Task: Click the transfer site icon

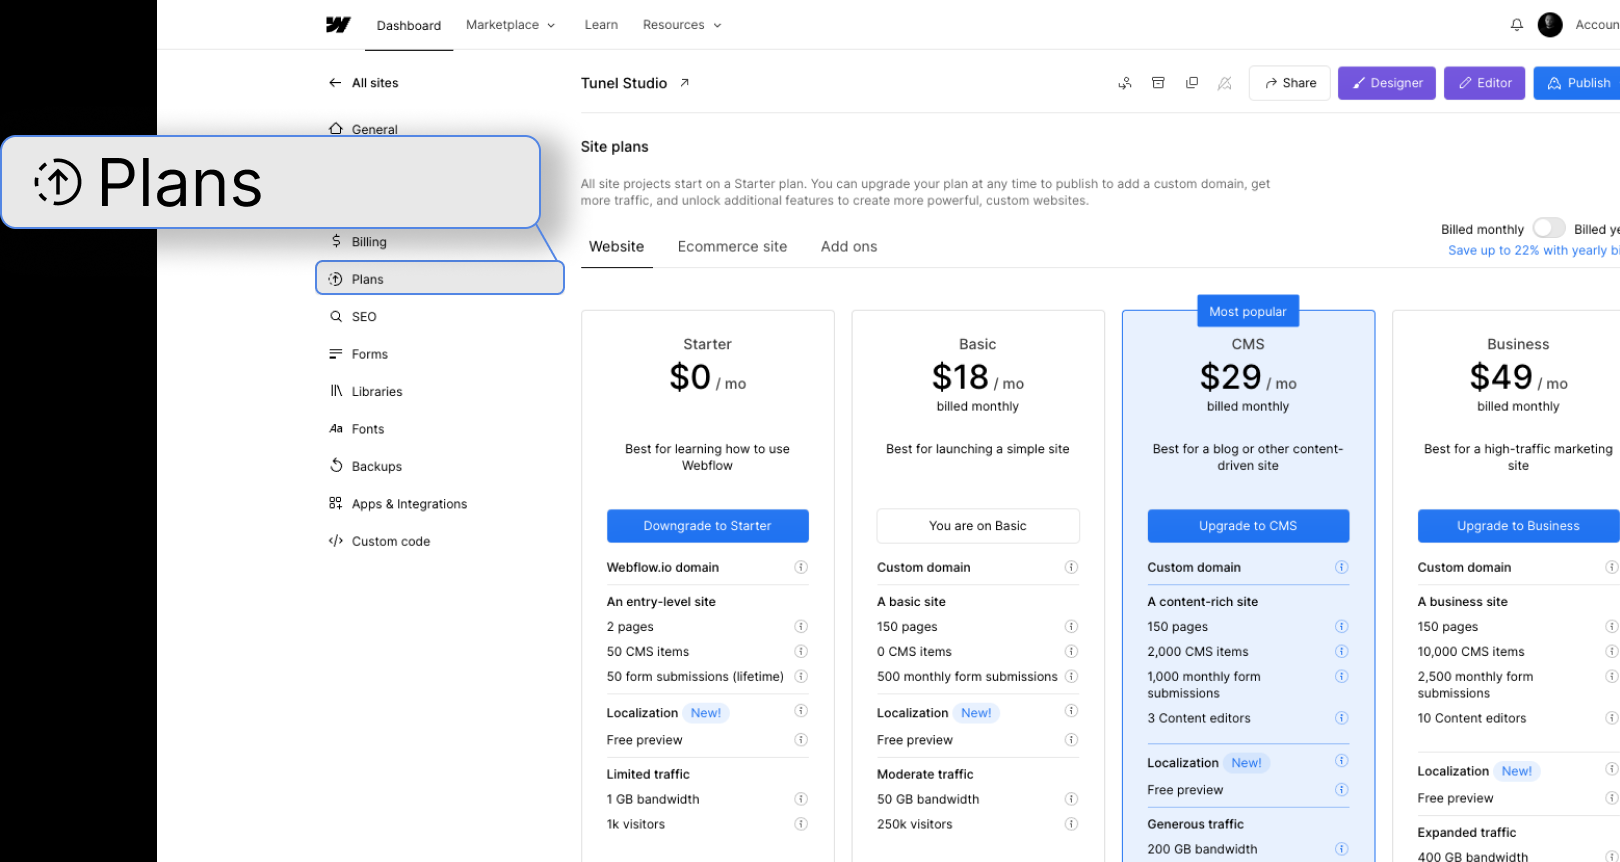Action: [1125, 83]
